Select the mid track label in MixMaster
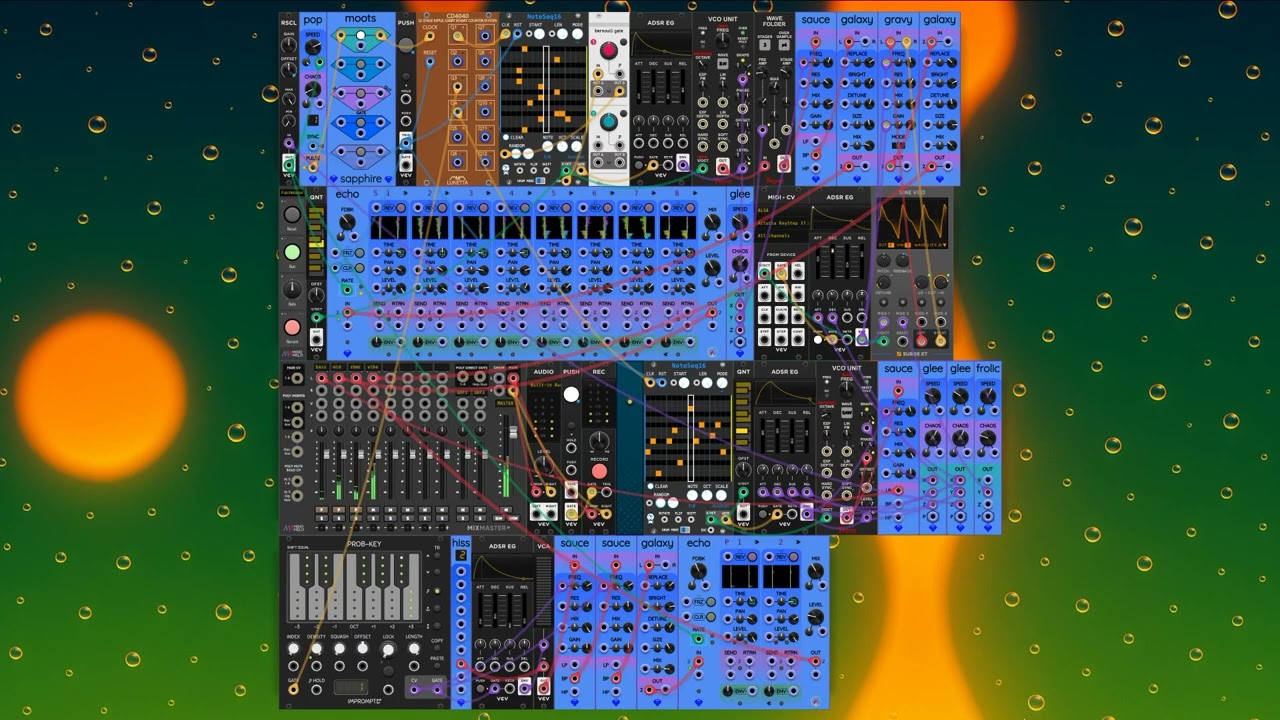 tap(339, 368)
